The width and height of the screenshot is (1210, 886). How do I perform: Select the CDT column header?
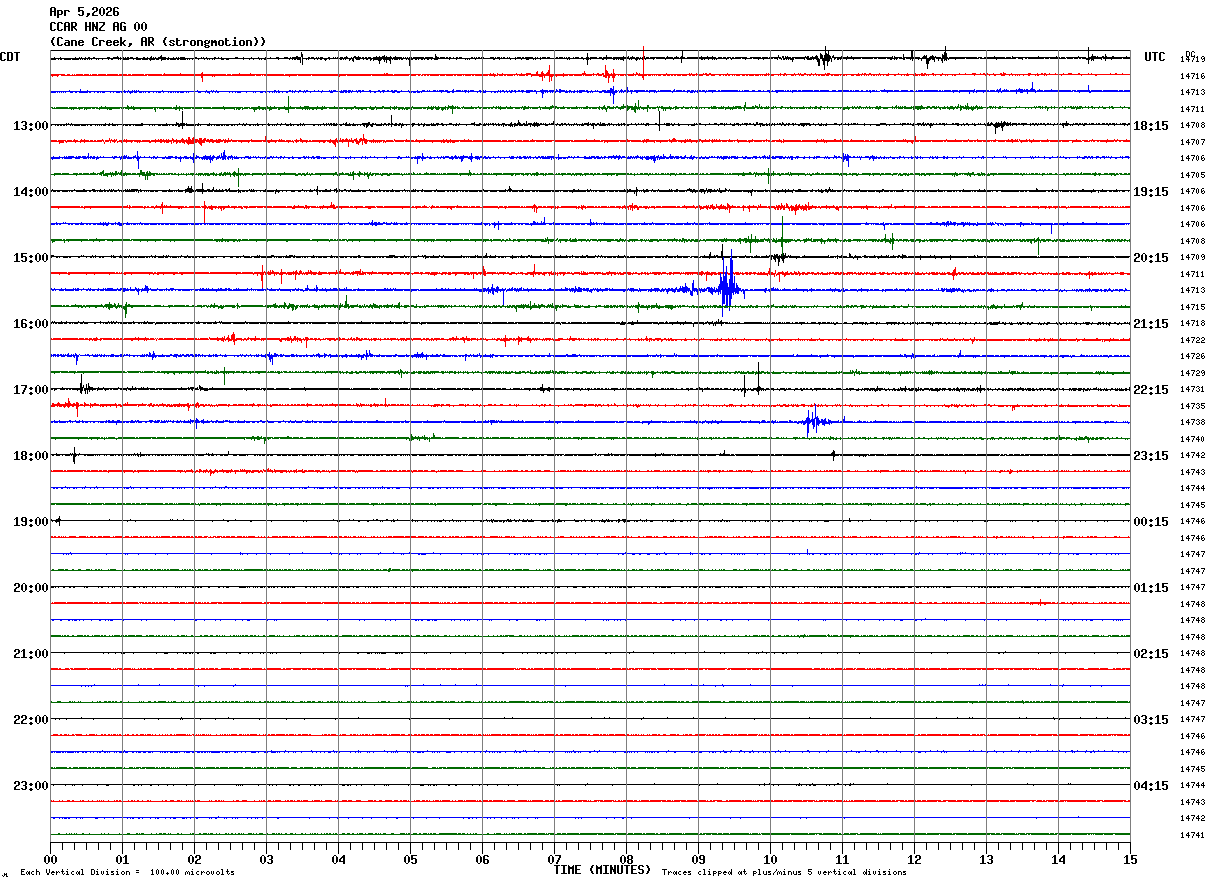[x=11, y=57]
